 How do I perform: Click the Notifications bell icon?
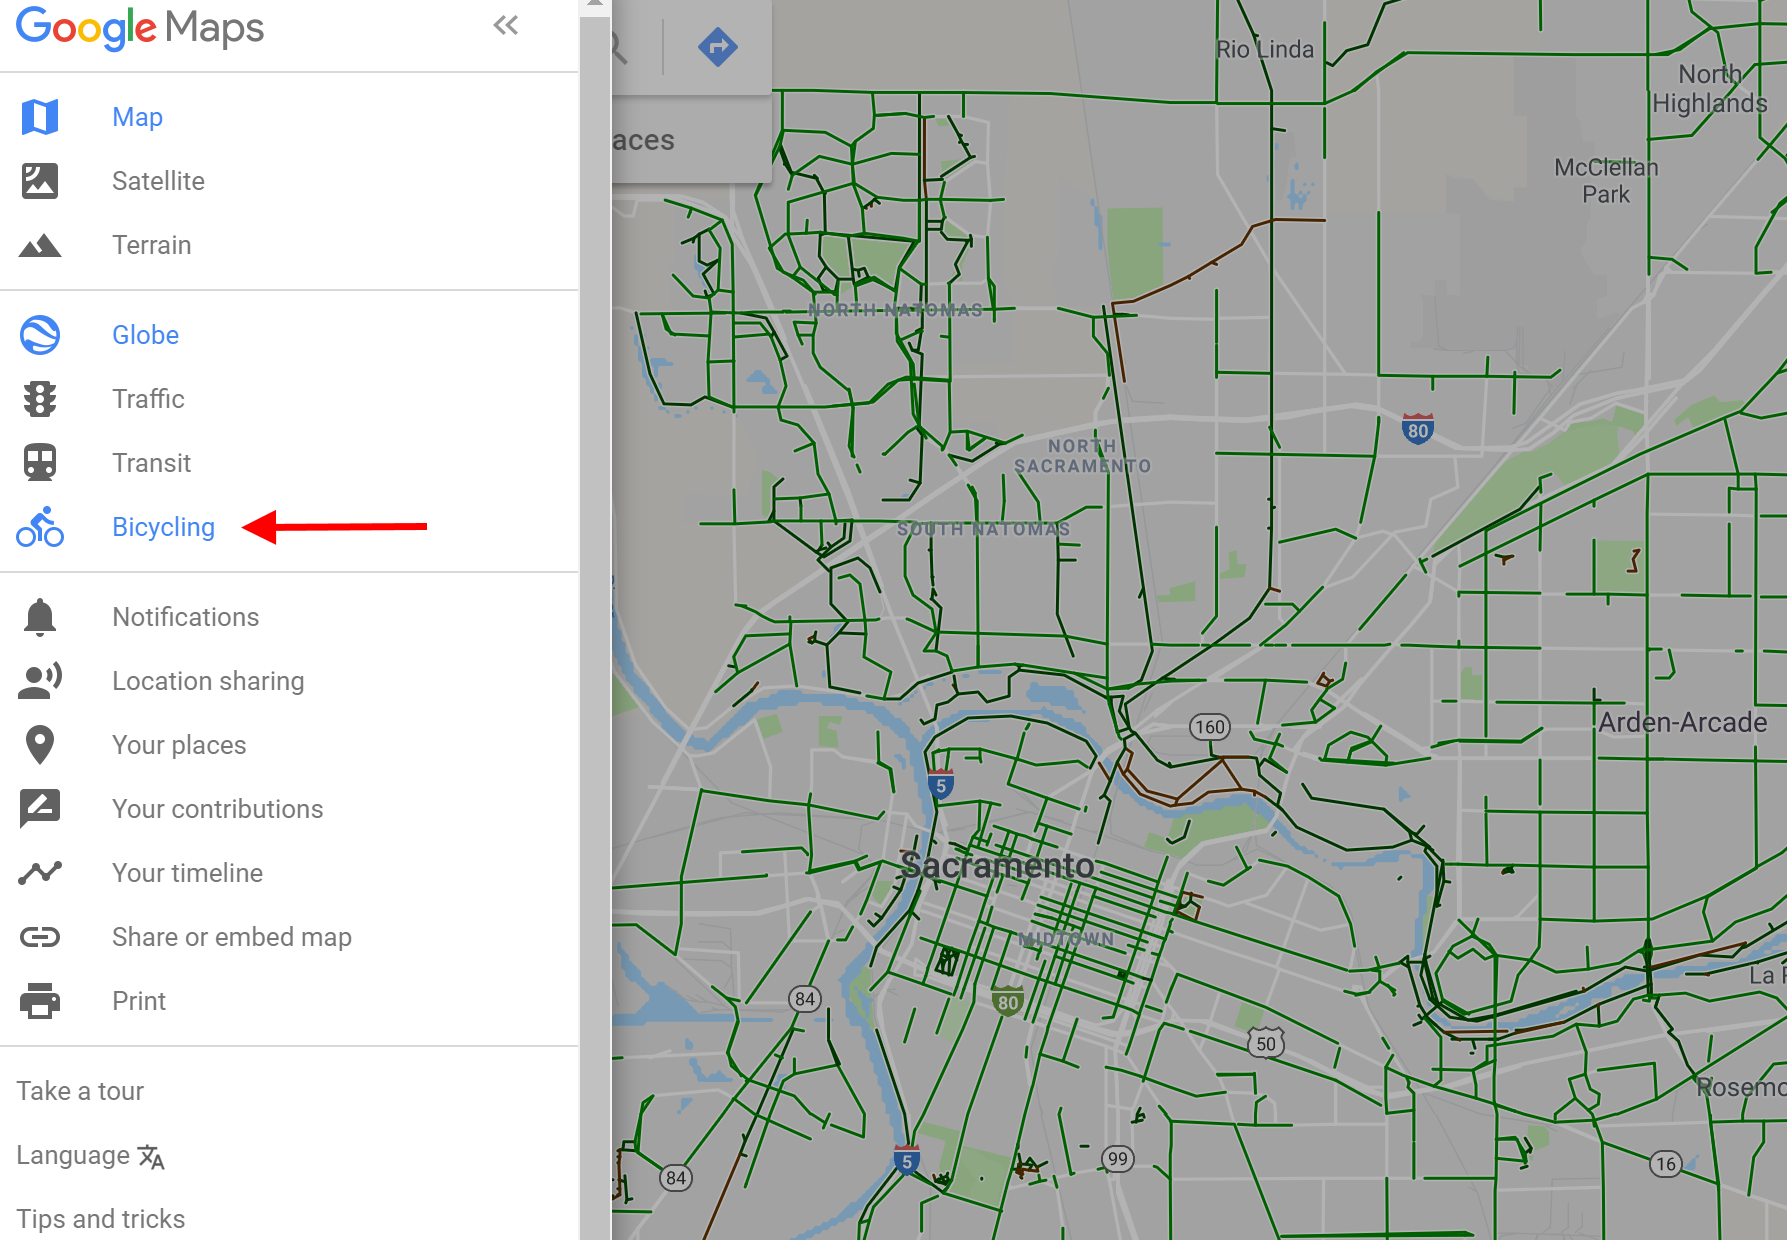[40, 617]
